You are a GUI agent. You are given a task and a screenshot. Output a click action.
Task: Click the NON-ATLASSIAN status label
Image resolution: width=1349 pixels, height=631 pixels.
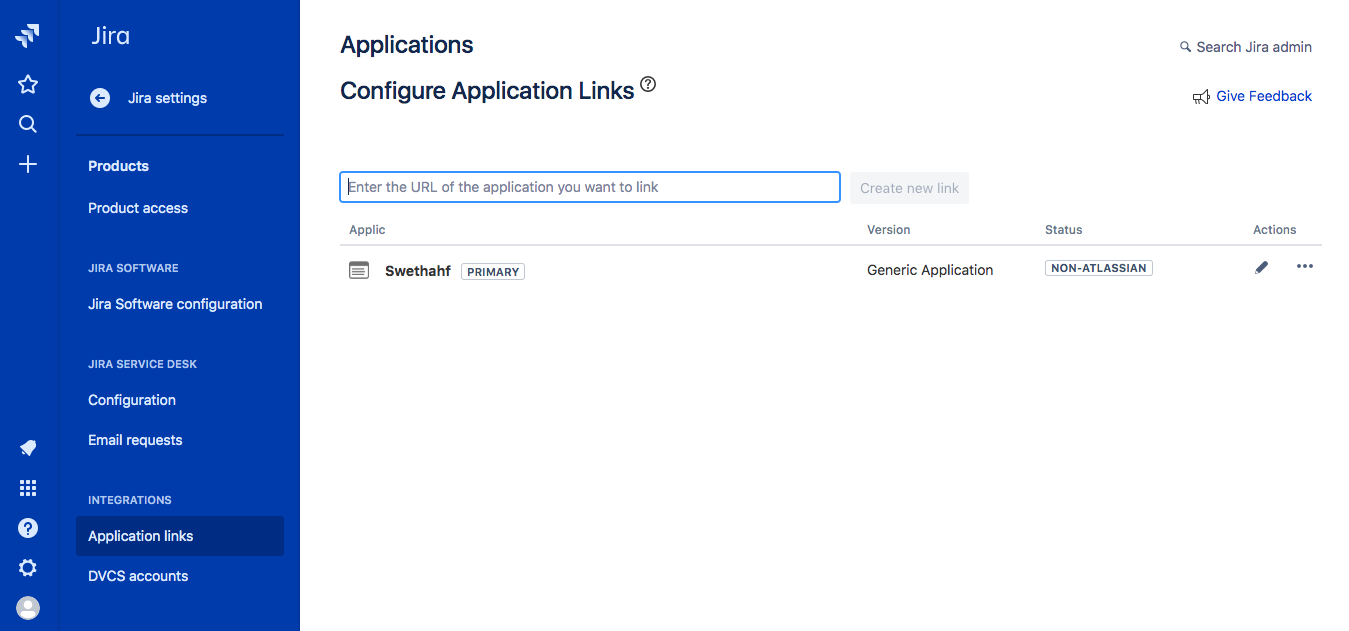pos(1099,268)
